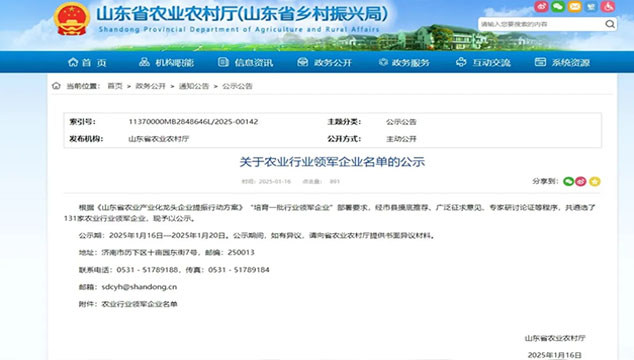Click the 通知公告 breadcrumb link

pyautogui.click(x=194, y=86)
